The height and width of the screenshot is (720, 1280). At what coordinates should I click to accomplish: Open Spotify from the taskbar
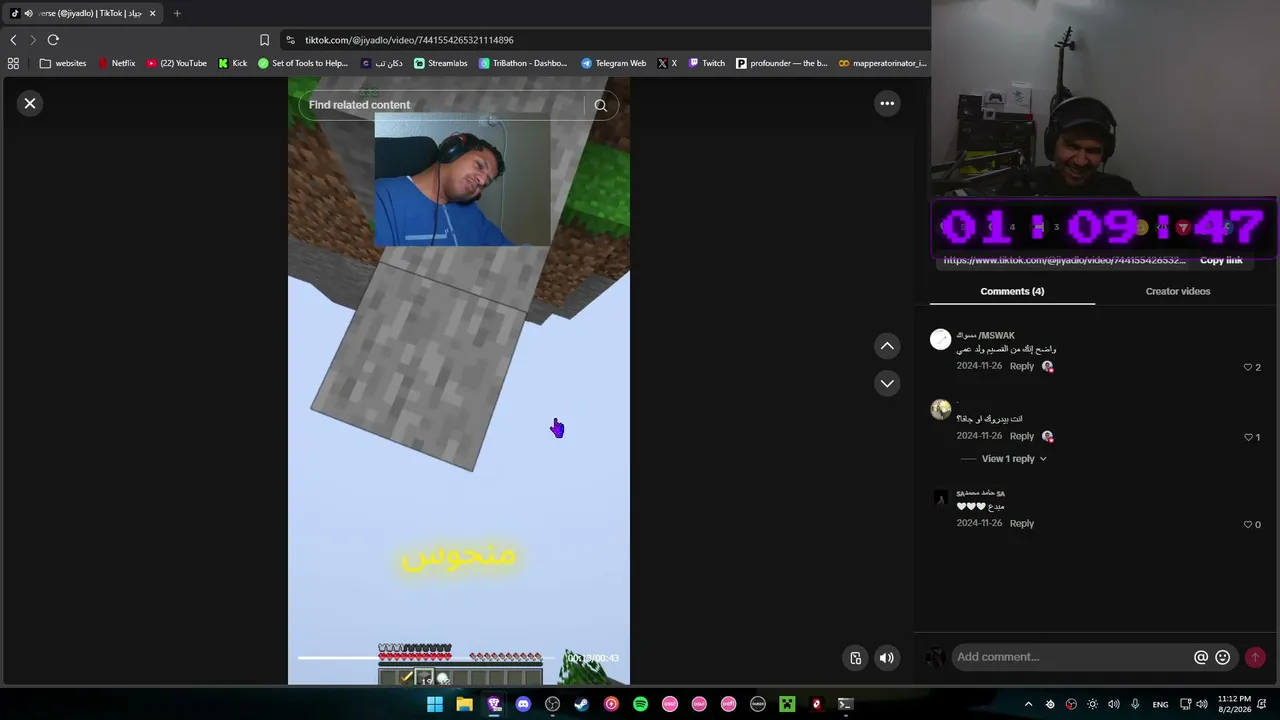[640, 704]
